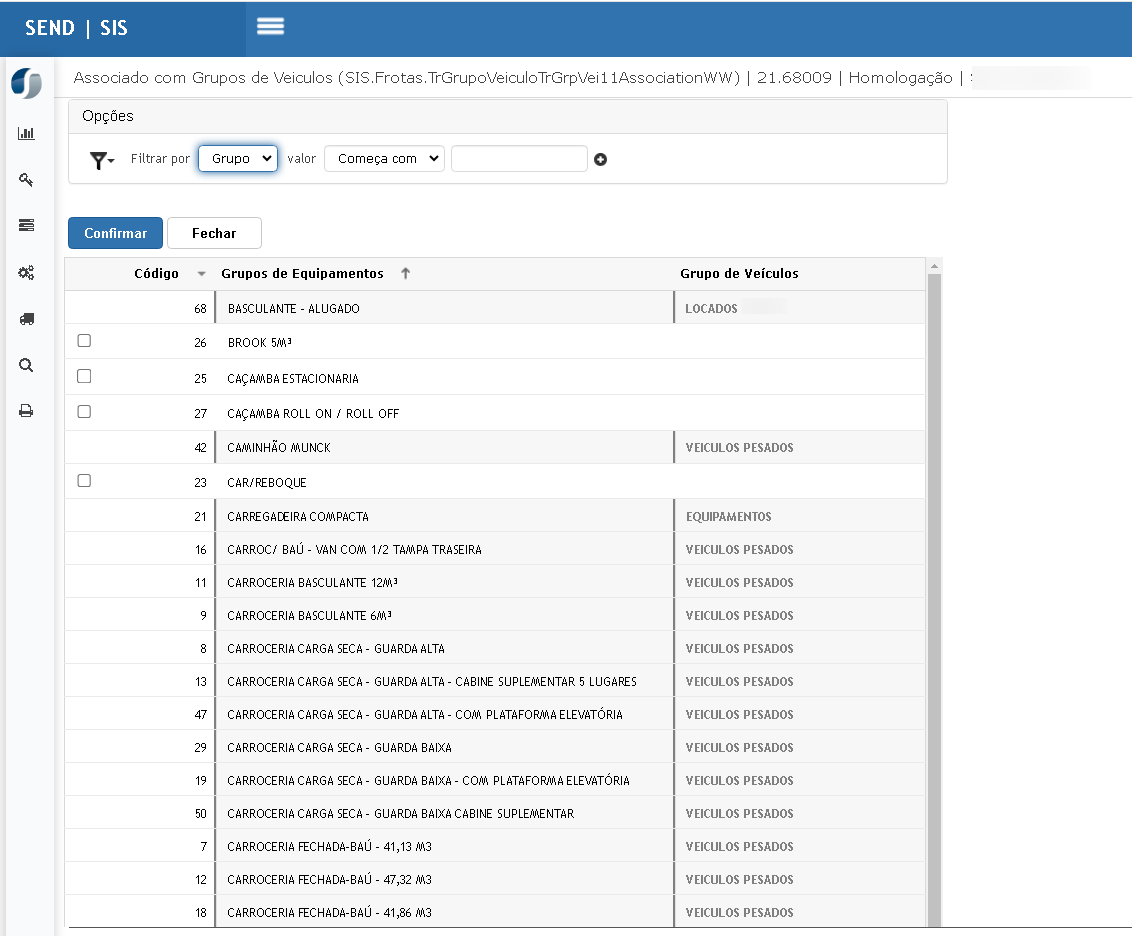Select GUARDA ALTA - COM PLATAFORMA ELEVATÓRIA row
The image size is (1132, 936).
[495, 714]
